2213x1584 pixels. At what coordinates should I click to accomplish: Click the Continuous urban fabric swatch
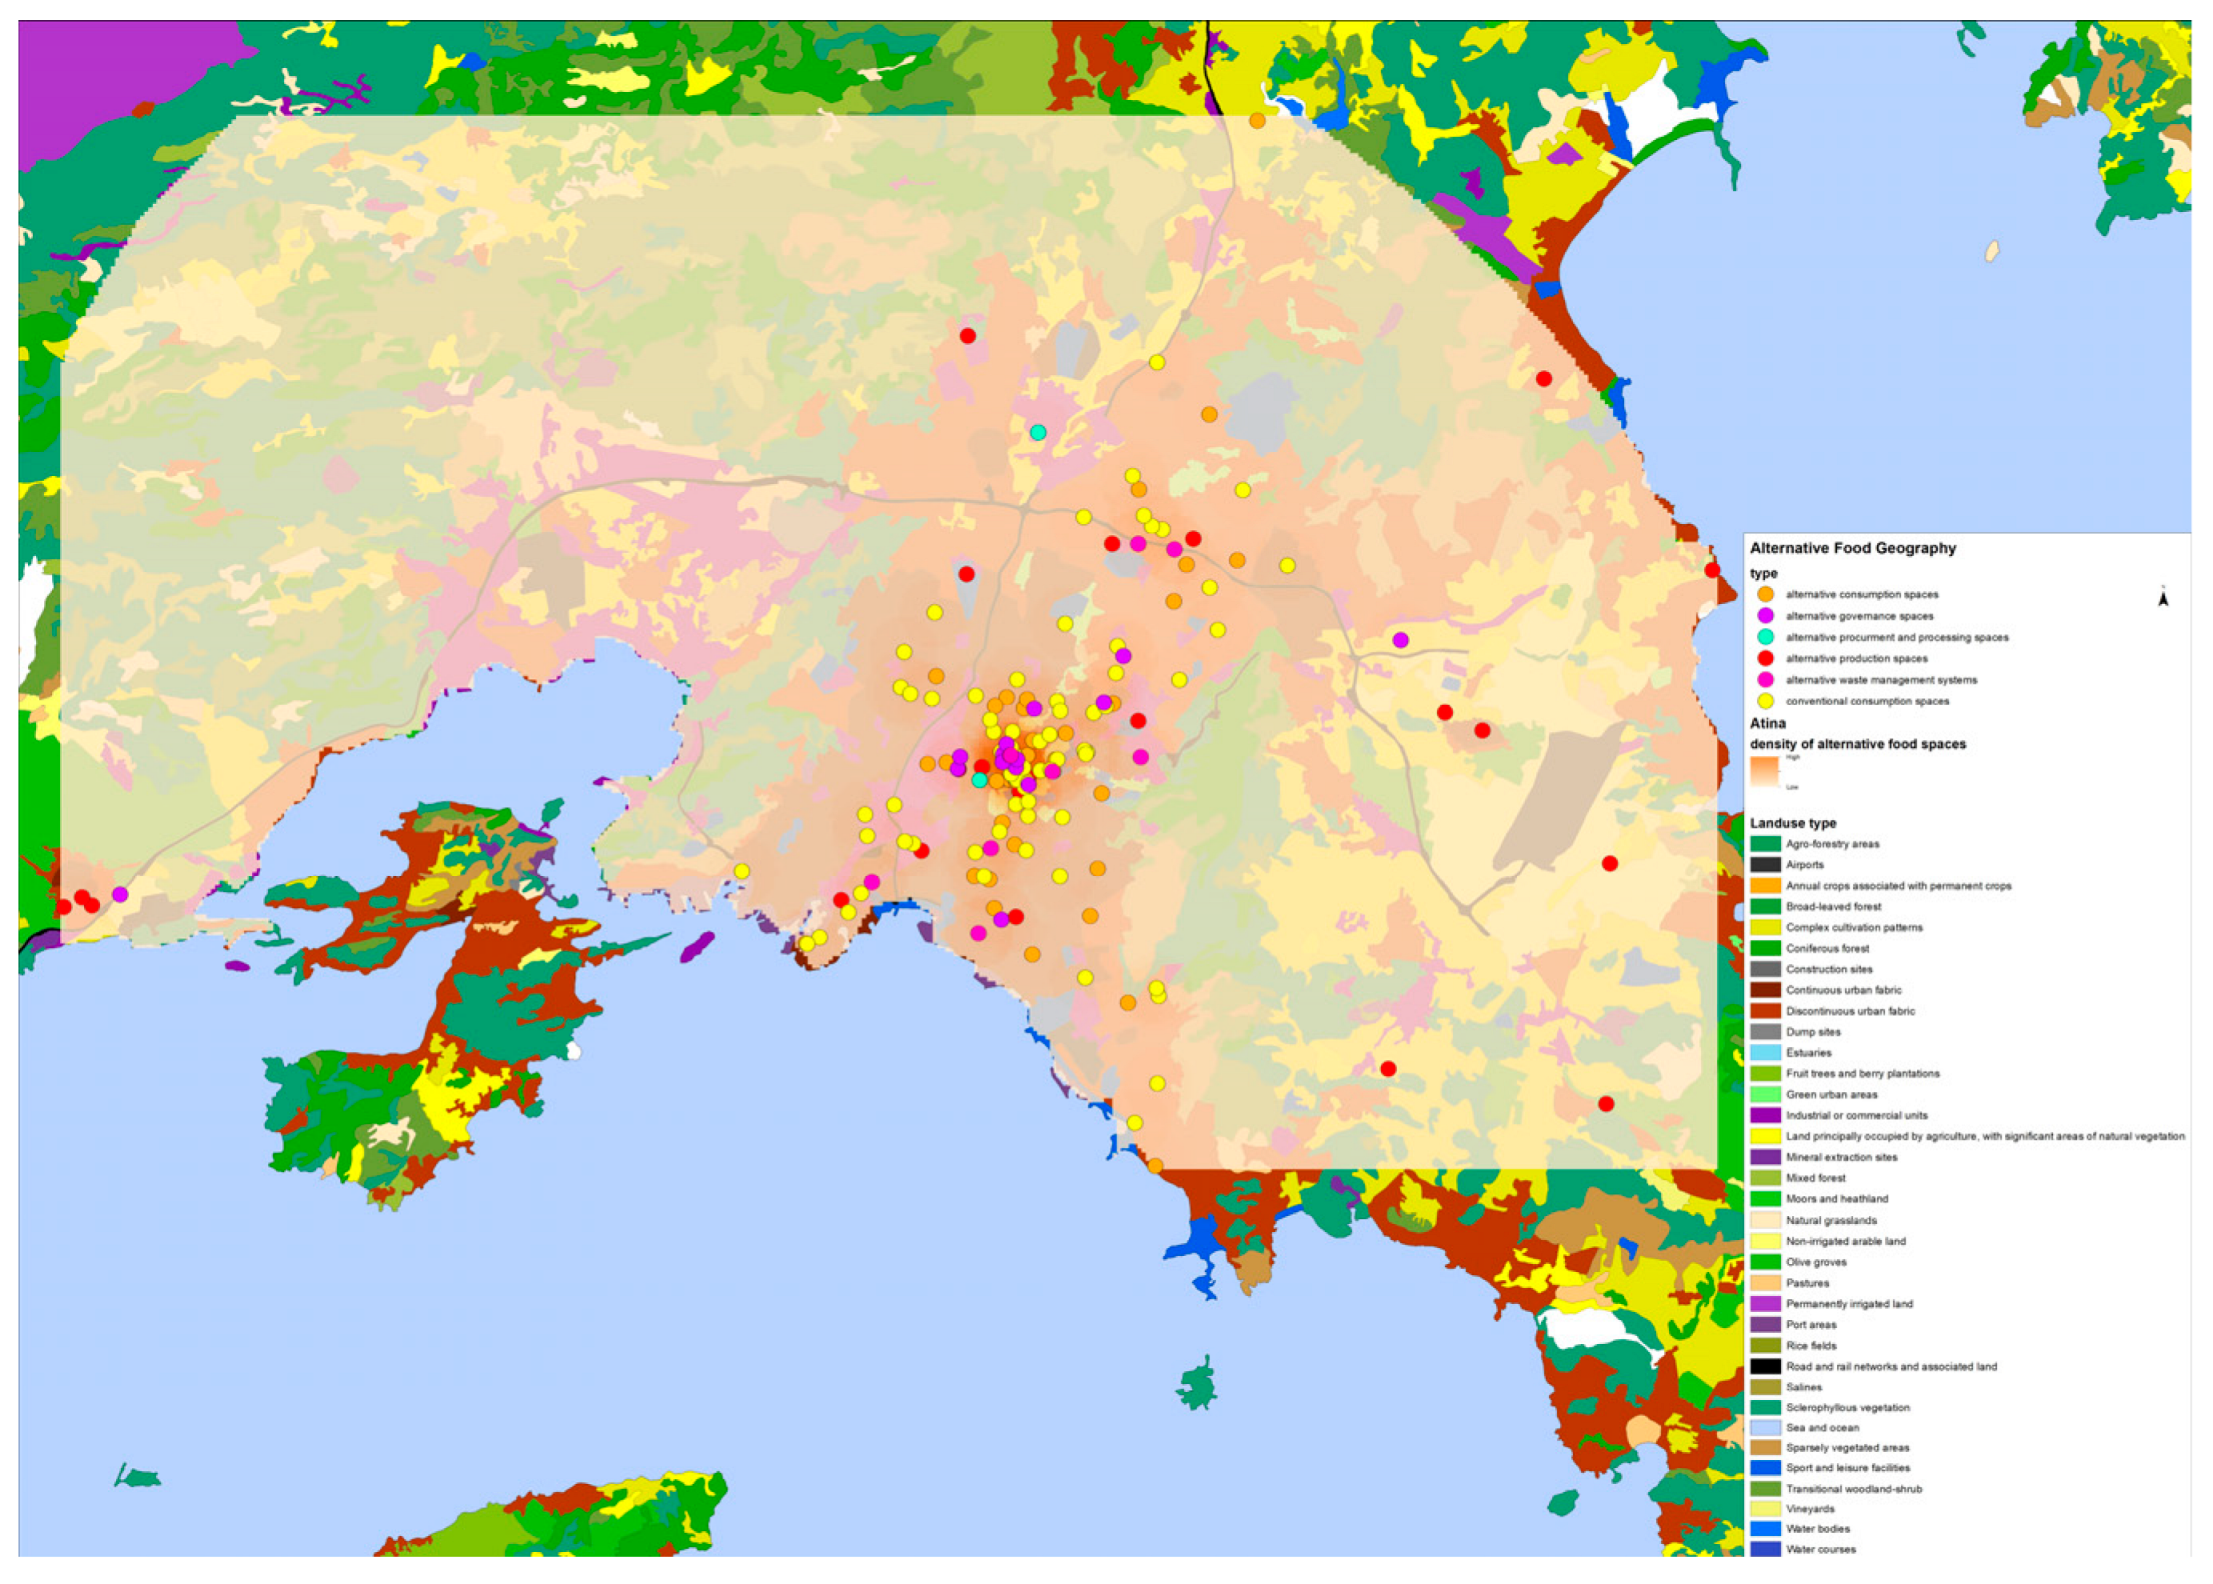click(x=1765, y=990)
